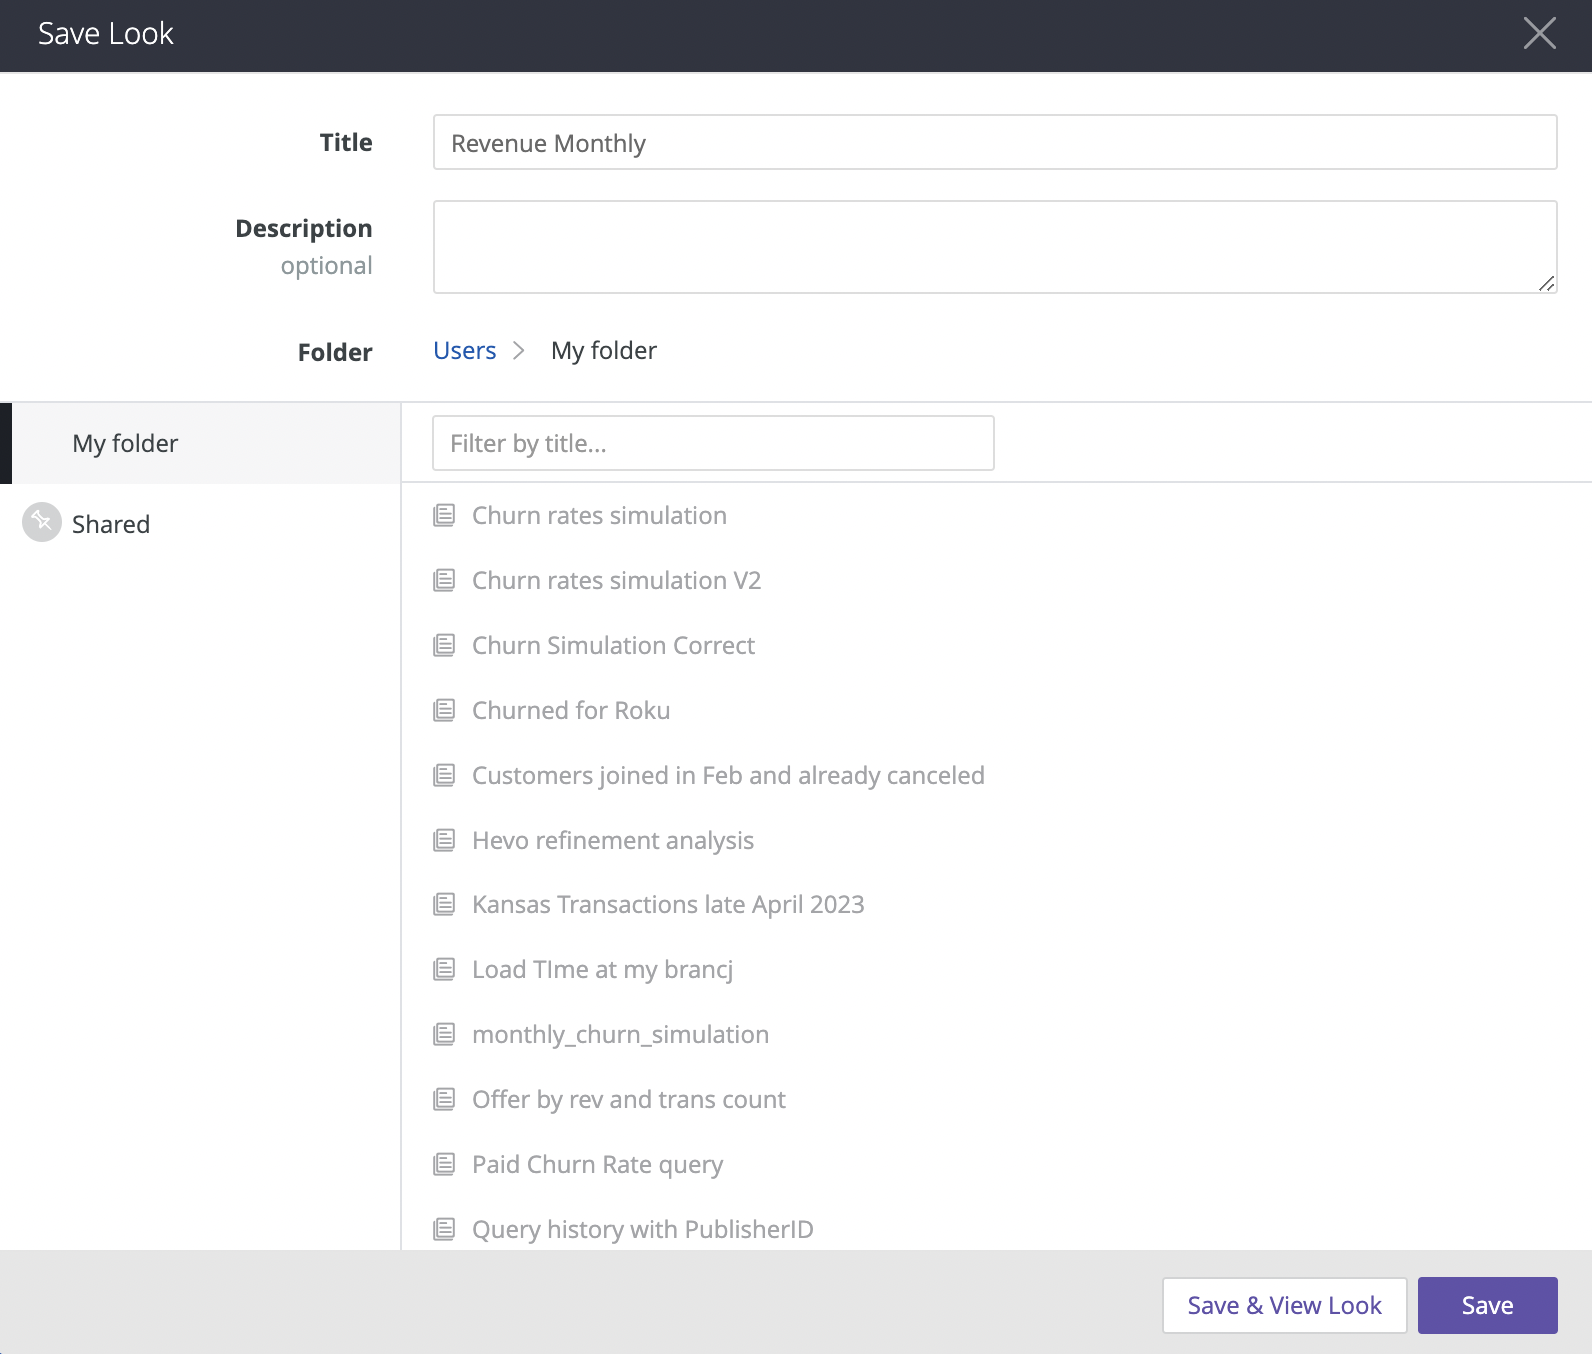This screenshot has width=1592, height=1354.
Task: Focus the Title input field
Action: tap(995, 142)
